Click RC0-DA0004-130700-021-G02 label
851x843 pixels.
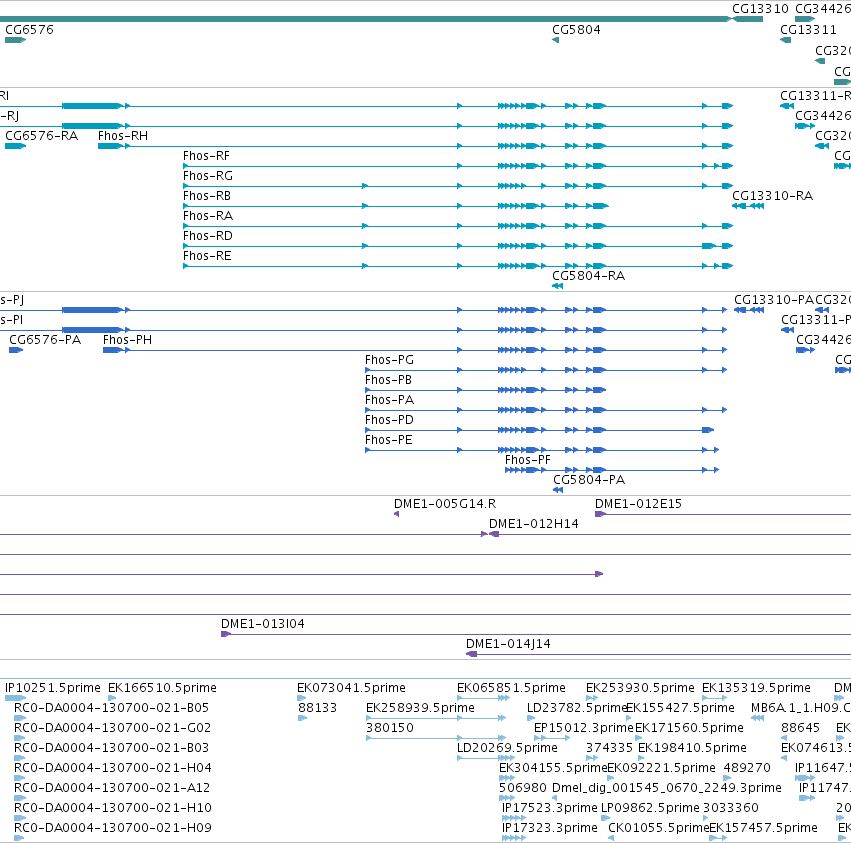[112, 728]
